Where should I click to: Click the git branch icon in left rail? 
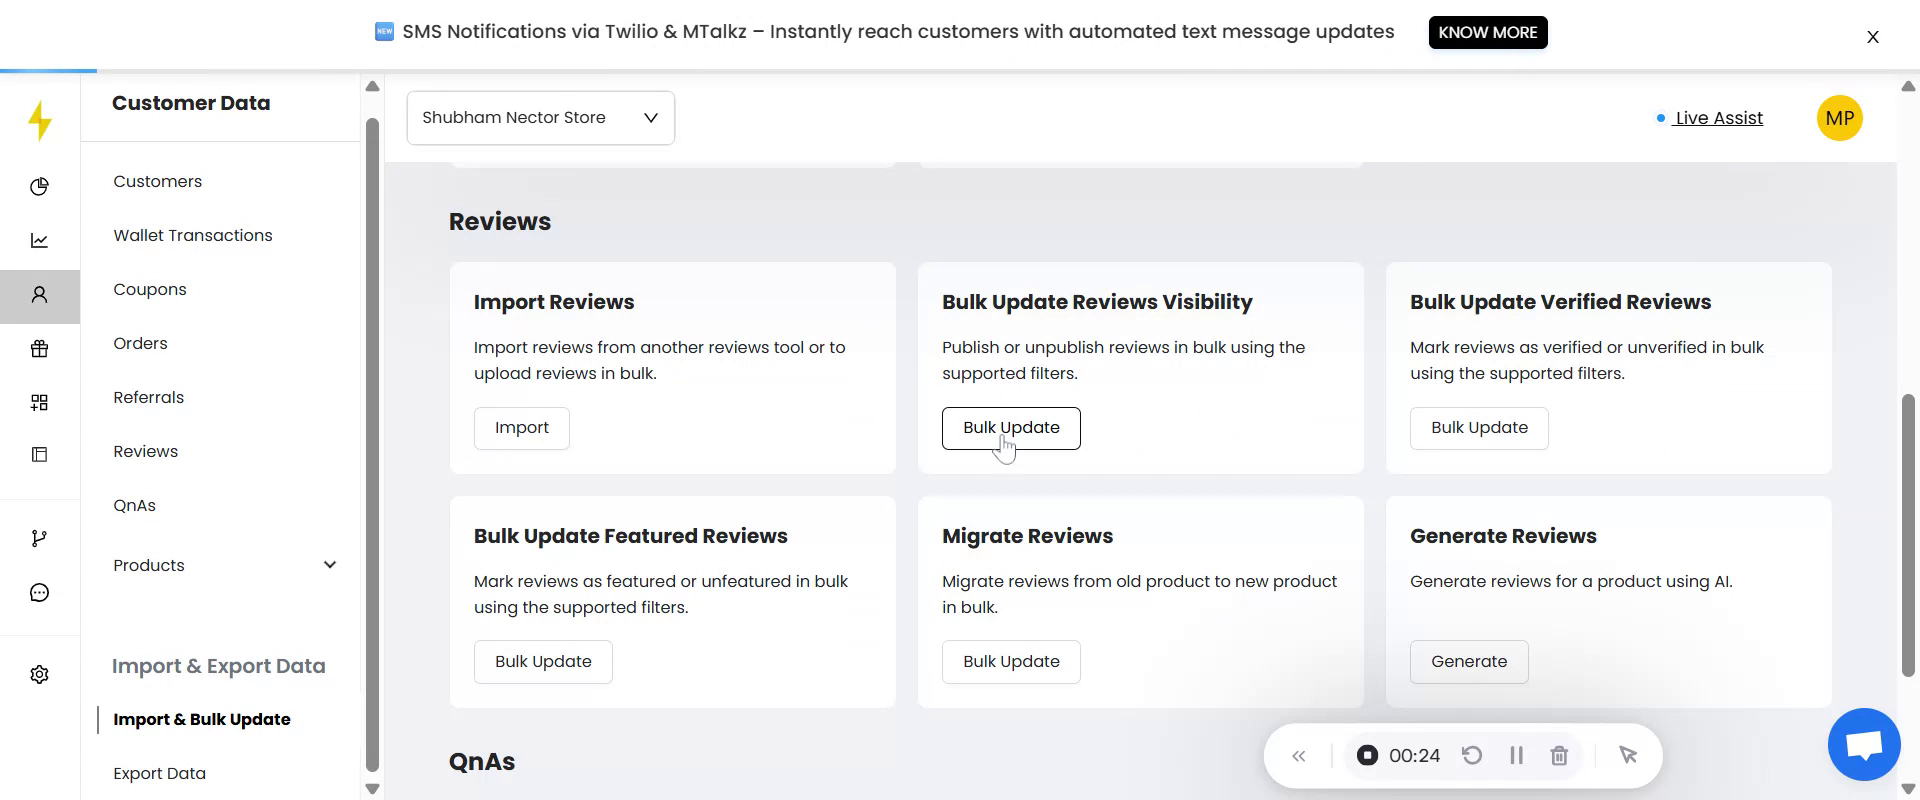pyautogui.click(x=39, y=539)
